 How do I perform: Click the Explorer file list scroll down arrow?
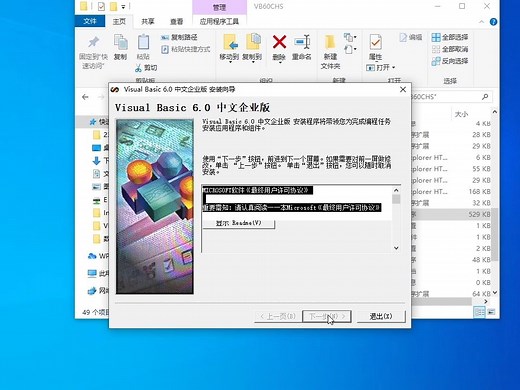tap(495, 293)
